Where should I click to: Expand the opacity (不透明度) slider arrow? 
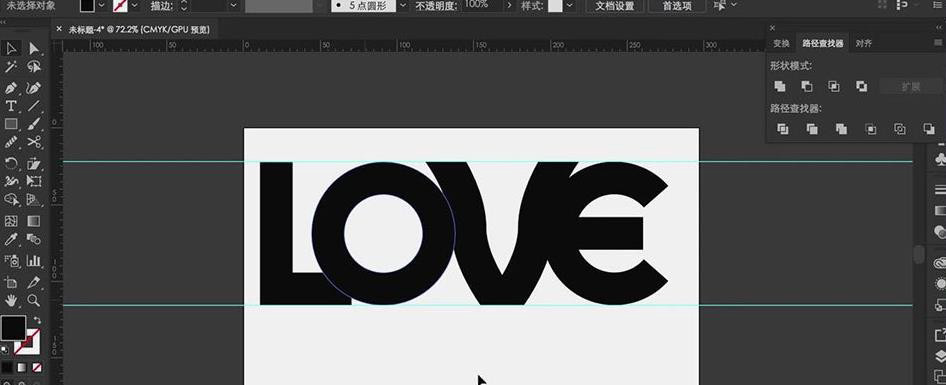point(509,5)
